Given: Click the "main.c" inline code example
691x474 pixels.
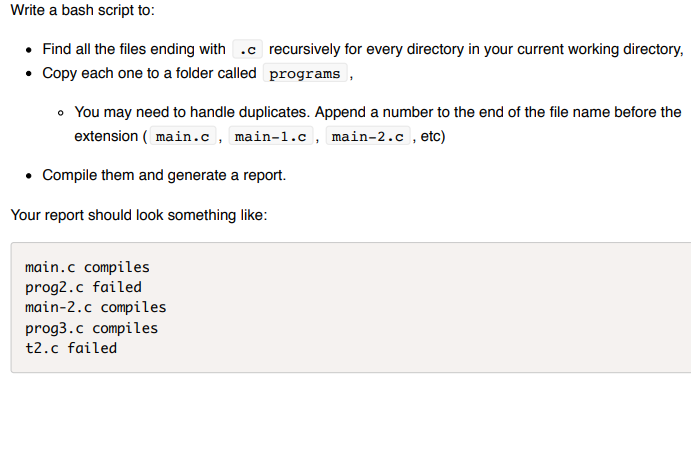Looking at the screenshot, I should click(183, 136).
